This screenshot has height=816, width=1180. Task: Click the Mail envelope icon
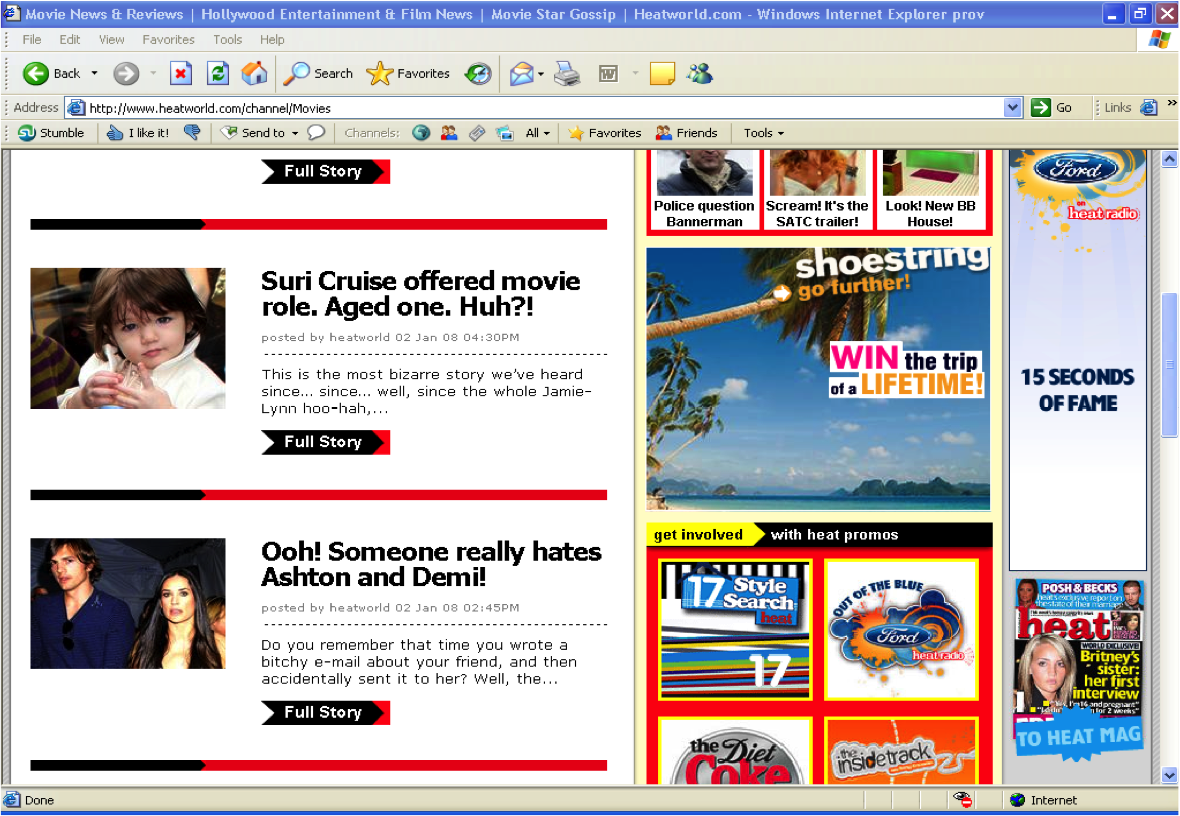tap(521, 73)
